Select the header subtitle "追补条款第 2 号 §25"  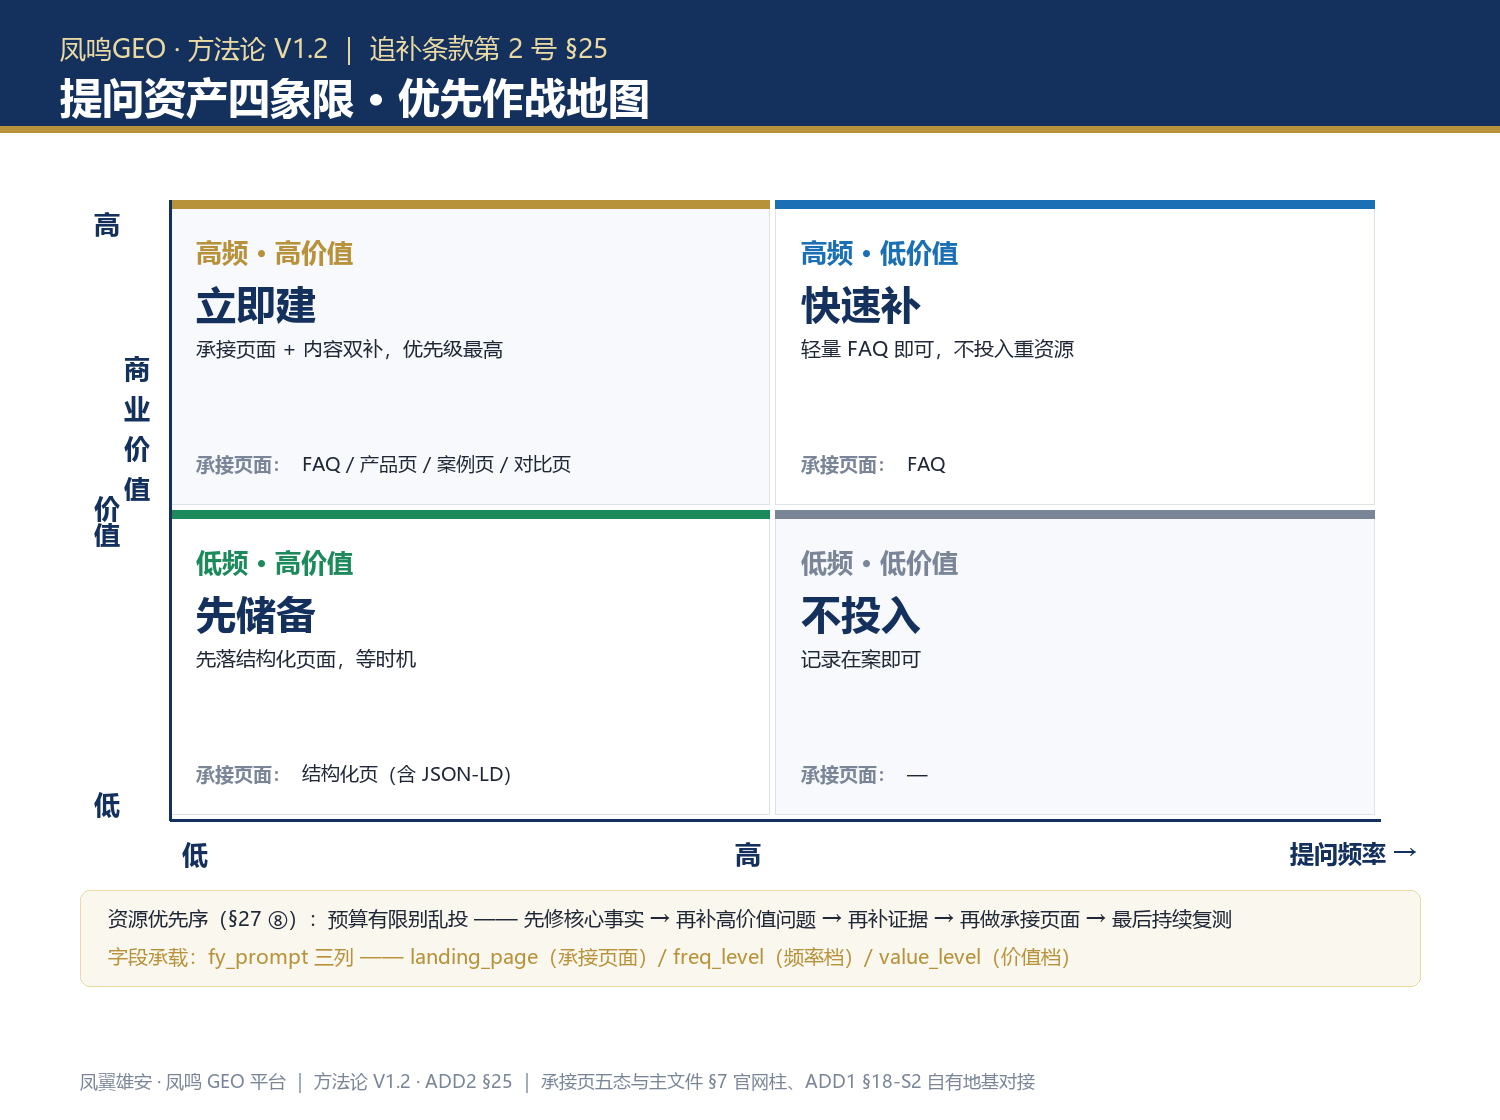click(488, 49)
